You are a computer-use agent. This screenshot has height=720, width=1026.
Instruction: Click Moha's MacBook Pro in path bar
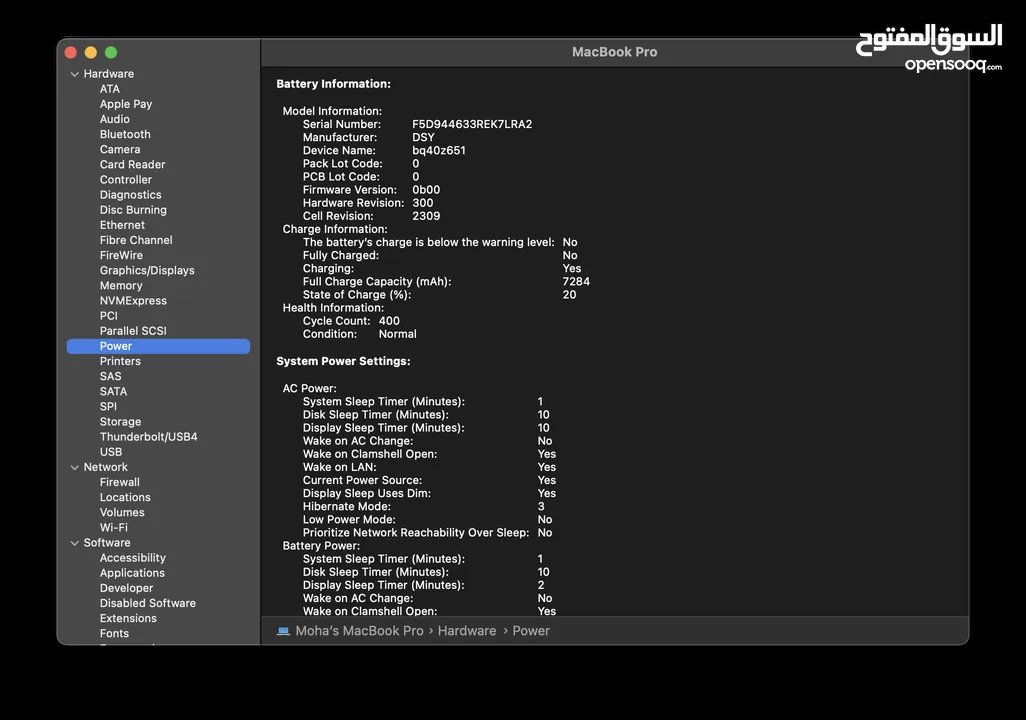tap(359, 631)
